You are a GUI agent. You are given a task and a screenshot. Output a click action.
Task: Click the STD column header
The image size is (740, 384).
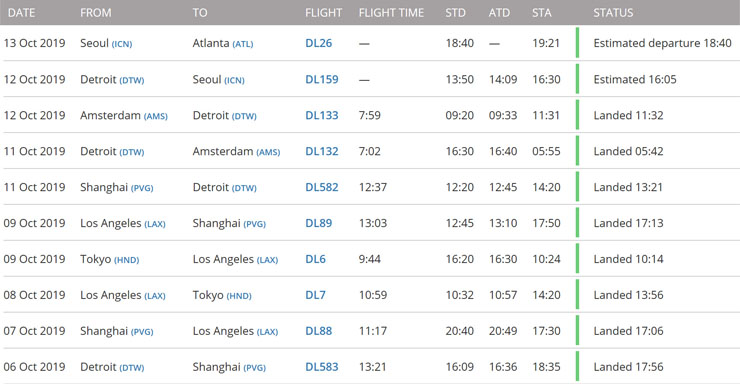(x=455, y=13)
